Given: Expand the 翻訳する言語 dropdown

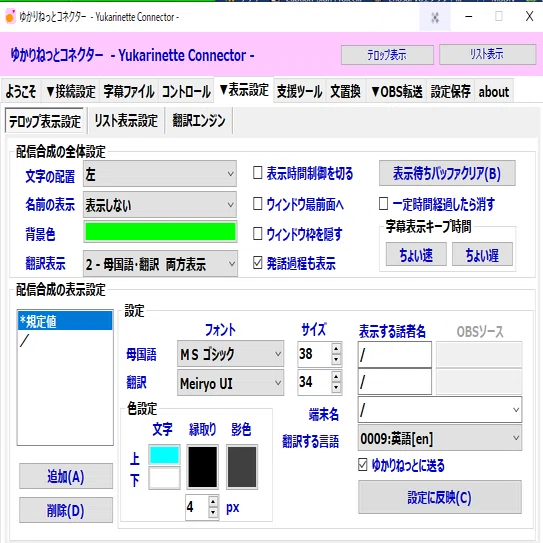Looking at the screenshot, I should pyautogui.click(x=440, y=438).
